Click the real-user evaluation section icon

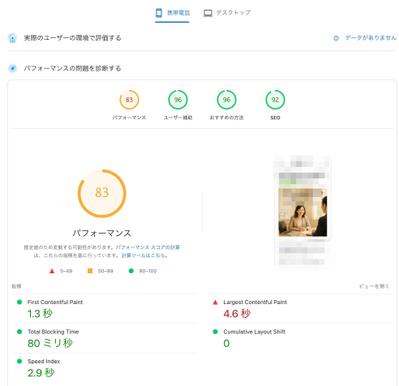[x=12, y=38]
